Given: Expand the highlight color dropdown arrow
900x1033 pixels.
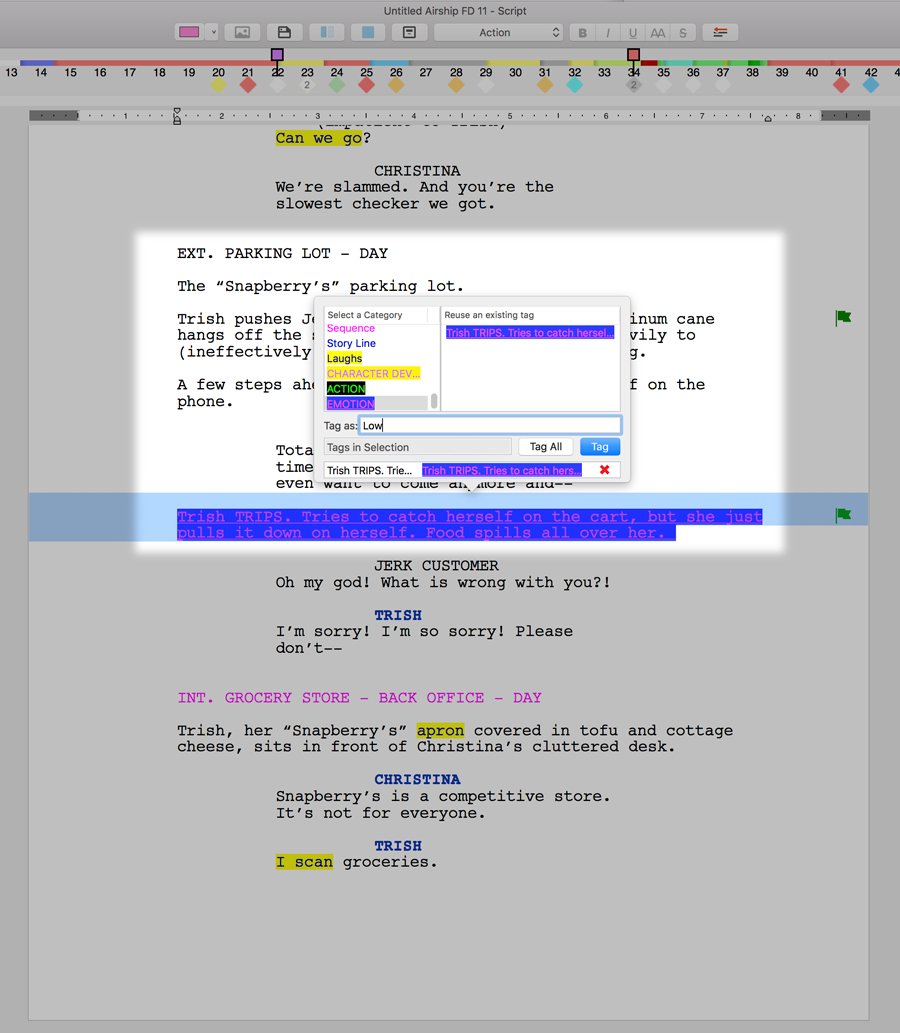Looking at the screenshot, I should (213, 32).
